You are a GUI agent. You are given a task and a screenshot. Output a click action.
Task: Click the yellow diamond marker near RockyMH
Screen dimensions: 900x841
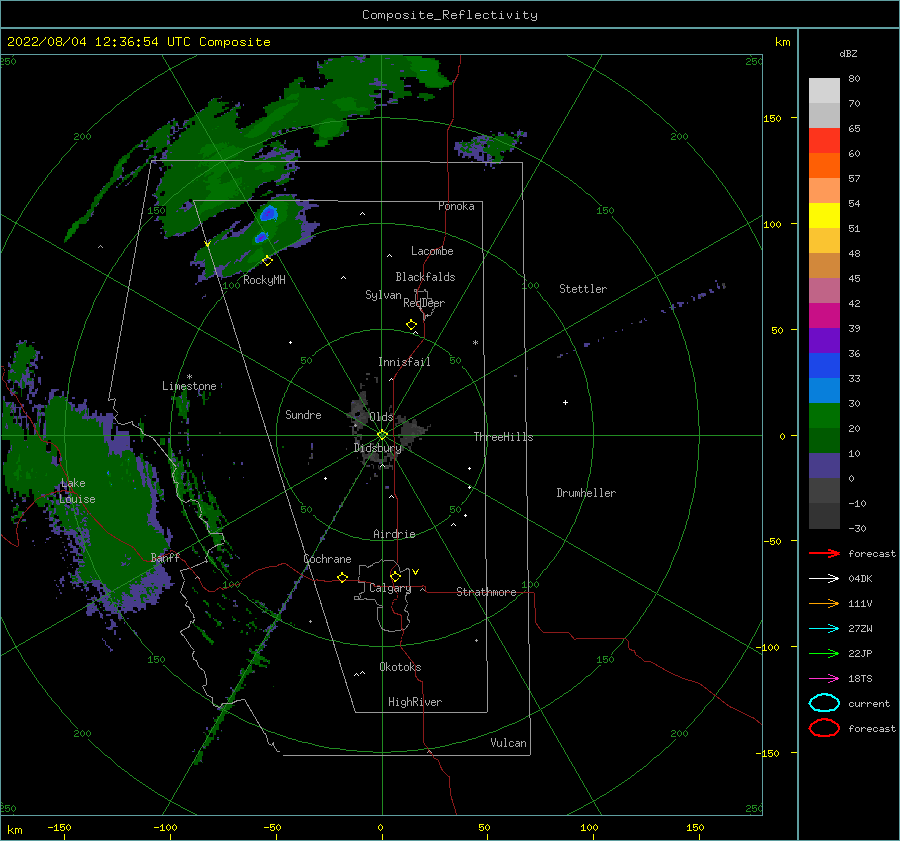267,261
